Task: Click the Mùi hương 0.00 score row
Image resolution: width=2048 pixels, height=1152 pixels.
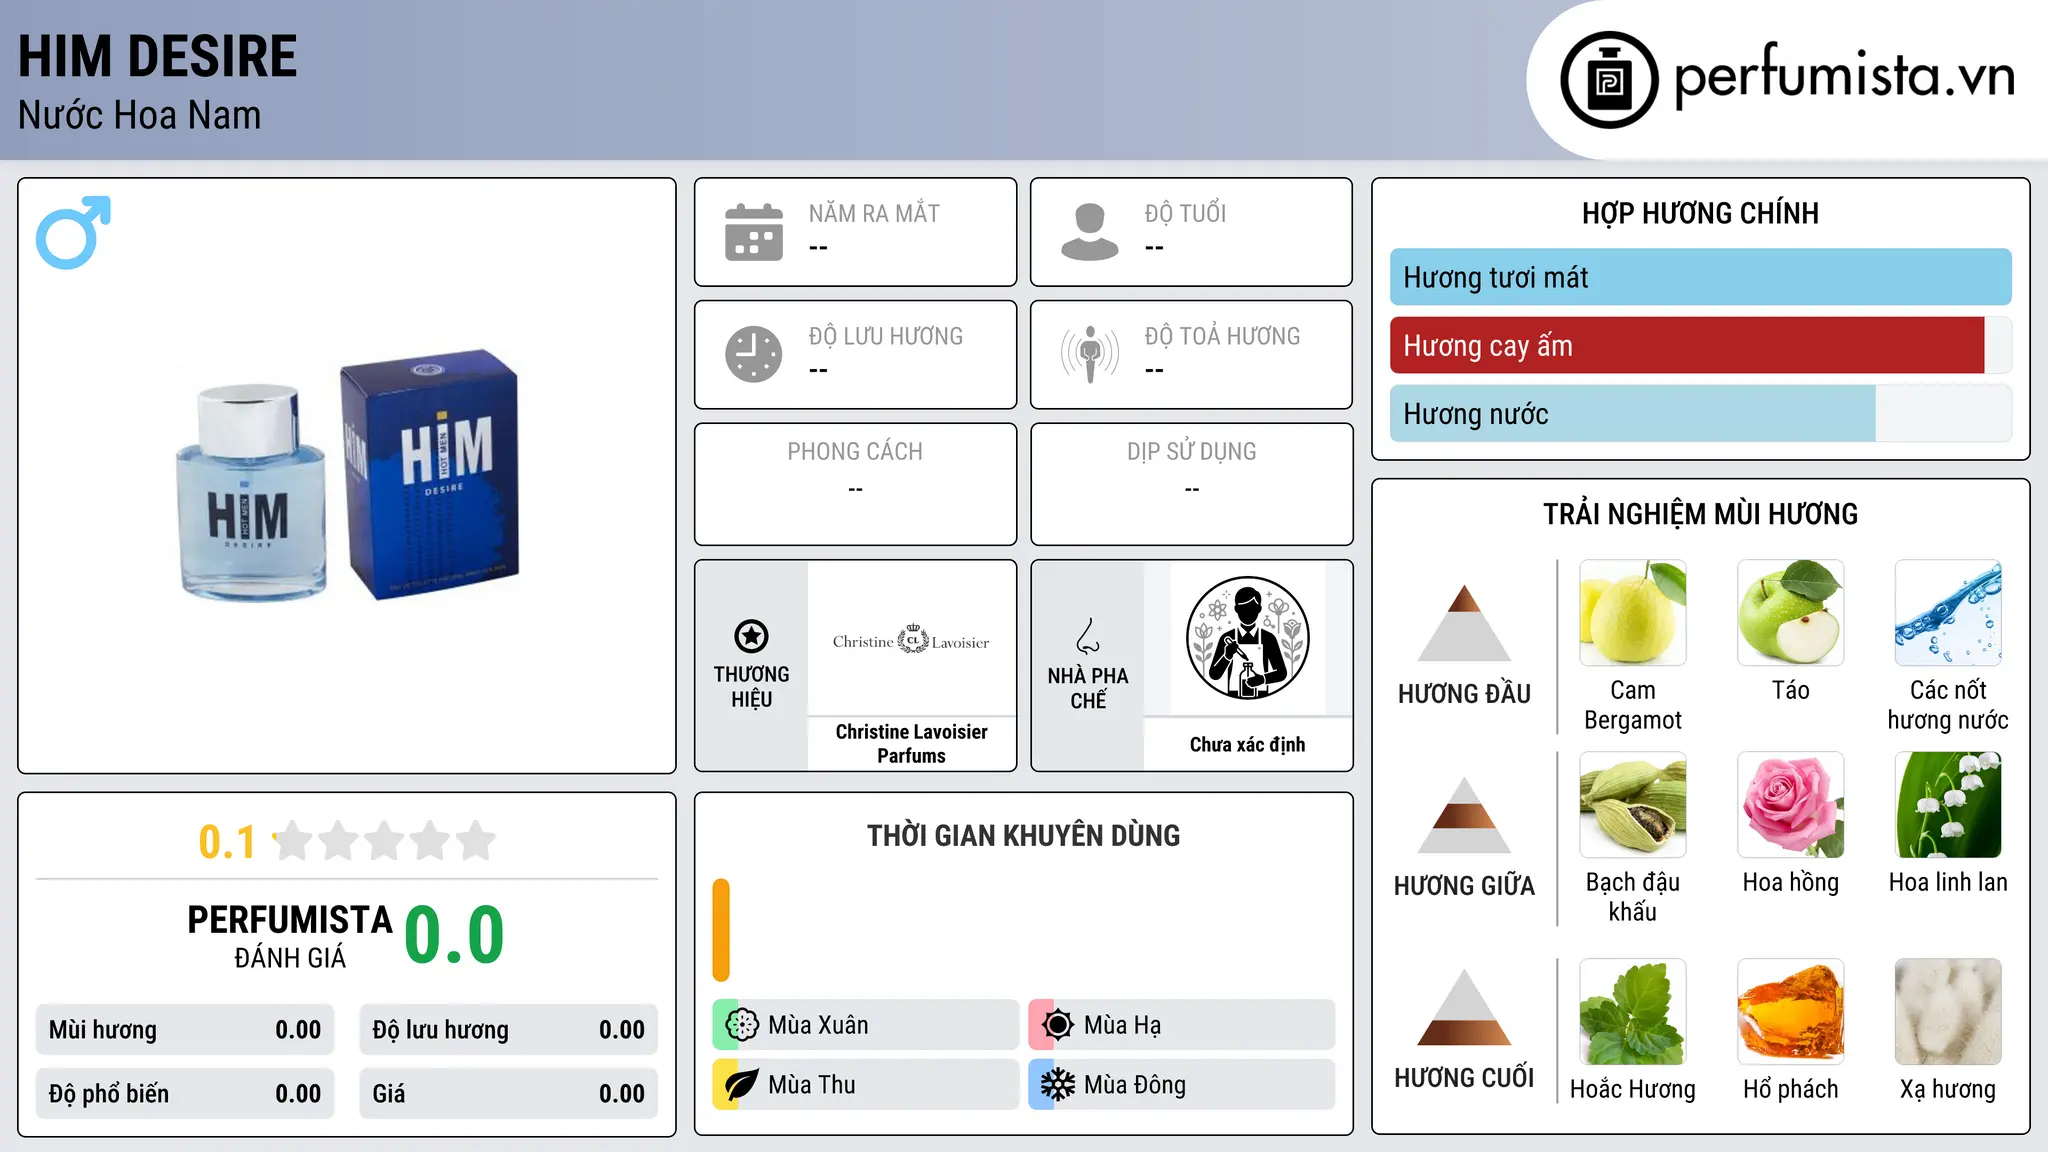Action: click(185, 1030)
